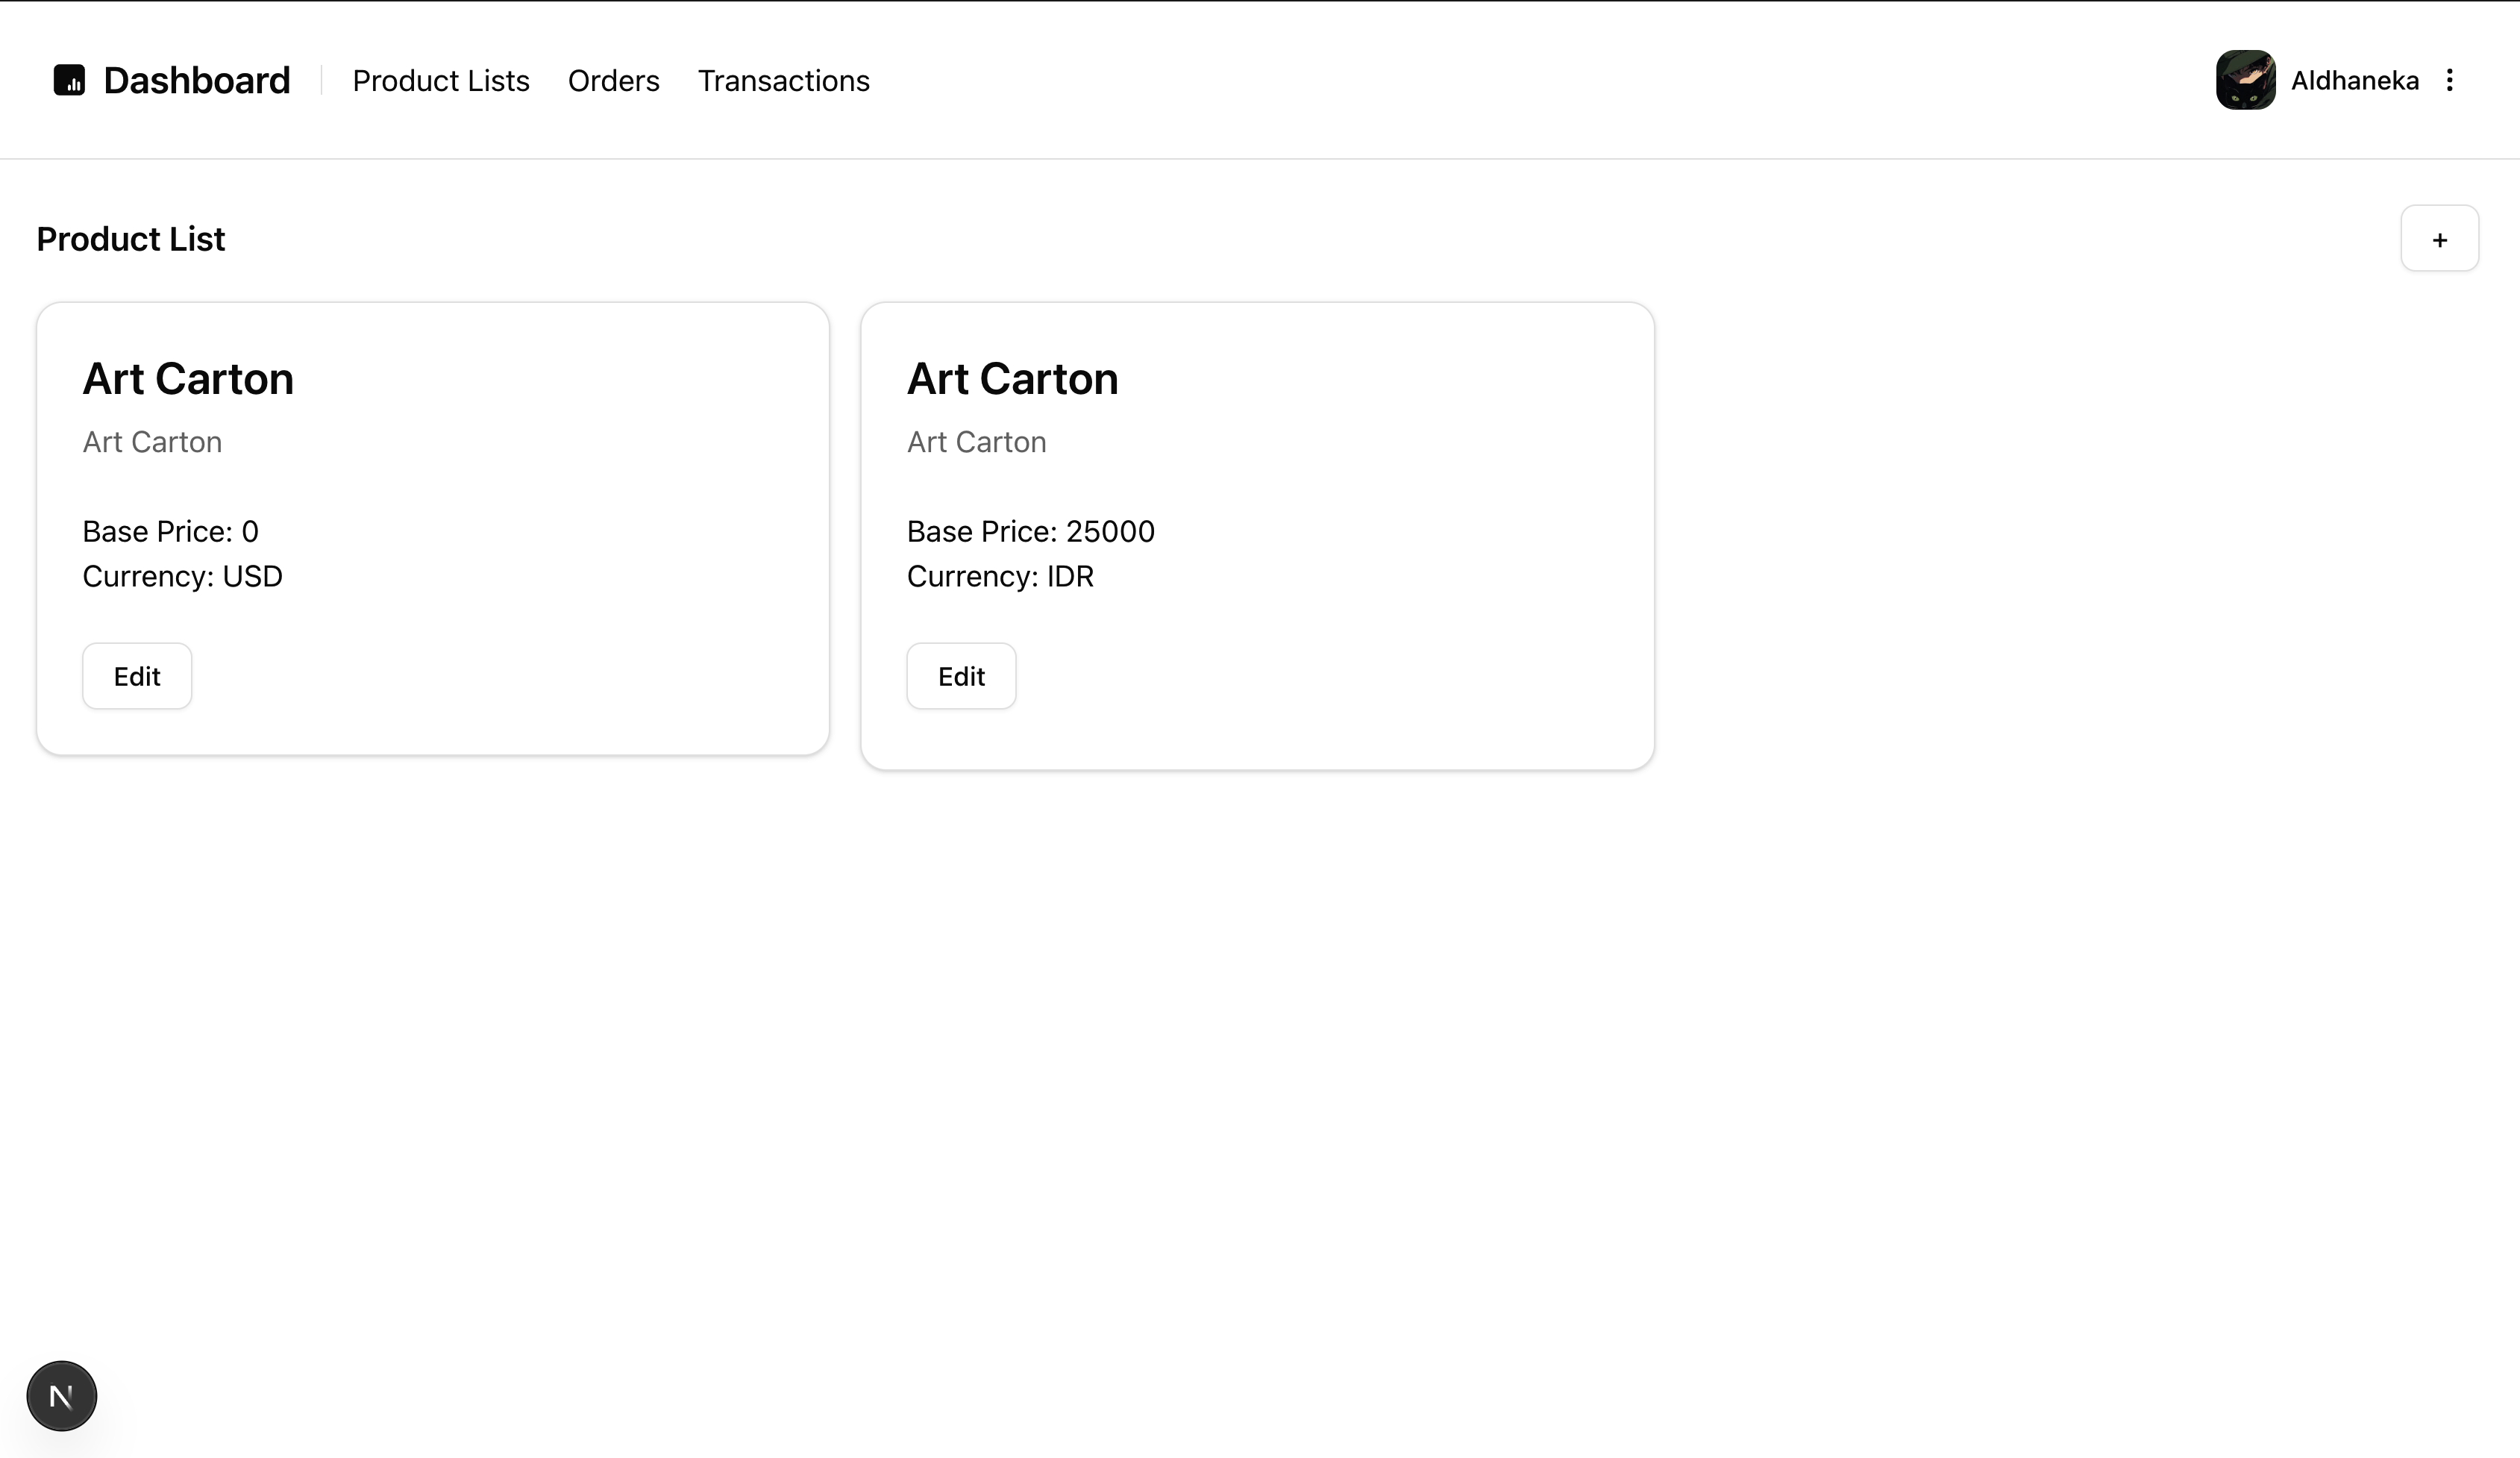Viewport: 2520px width, 1458px height.
Task: Click the Dashboard bar-chart logo icon
Action: click(69, 80)
